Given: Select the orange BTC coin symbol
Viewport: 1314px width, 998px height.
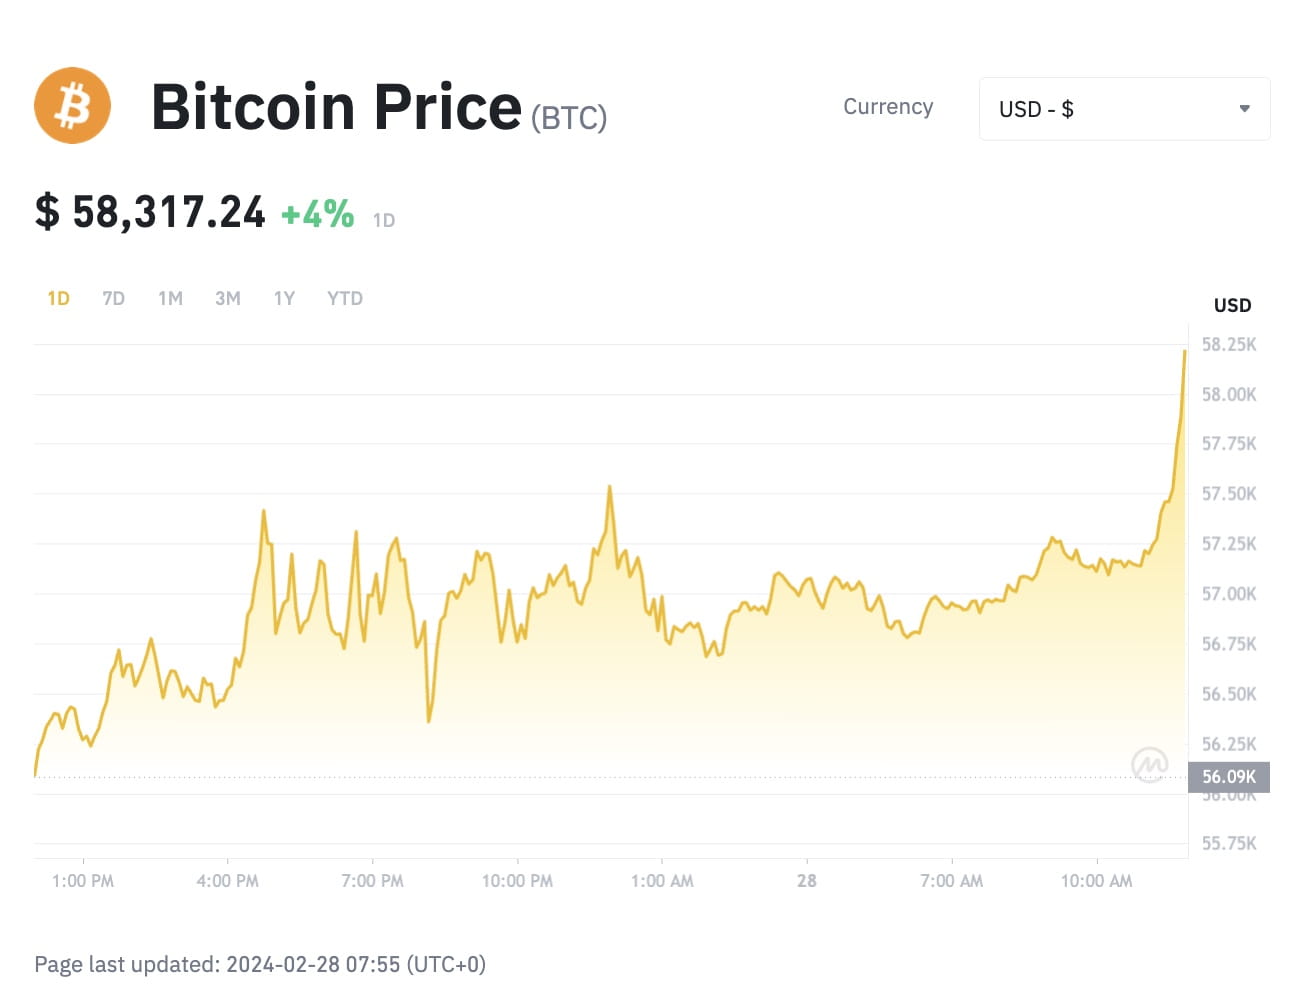Looking at the screenshot, I should [72, 105].
